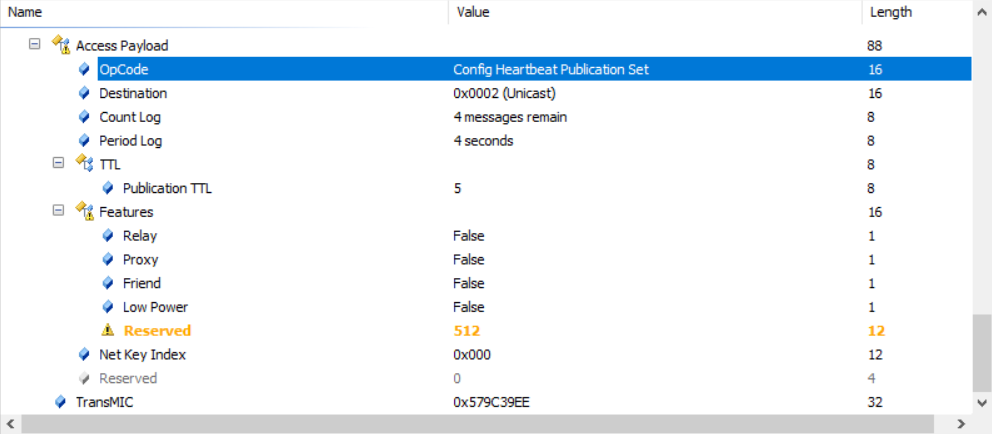Collapse the TTL tree node
992x434 pixels.
(x=58, y=164)
